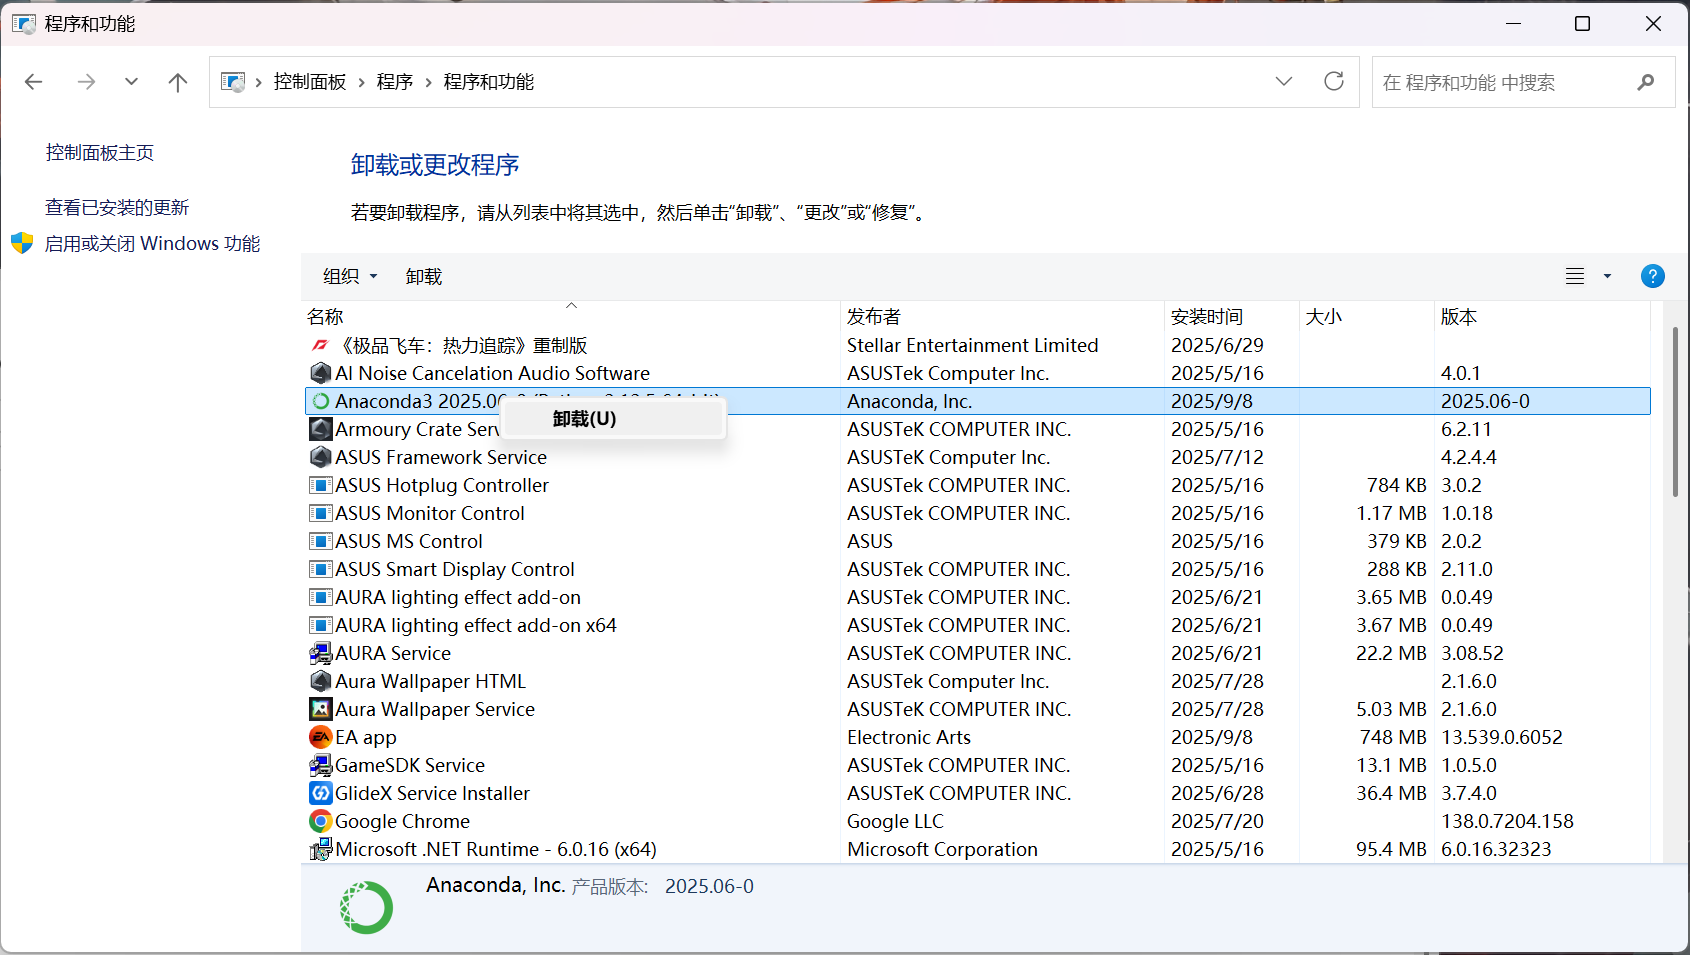The image size is (1690, 955).
Task: Click the Anaconda logo in details pane
Action: 366,906
